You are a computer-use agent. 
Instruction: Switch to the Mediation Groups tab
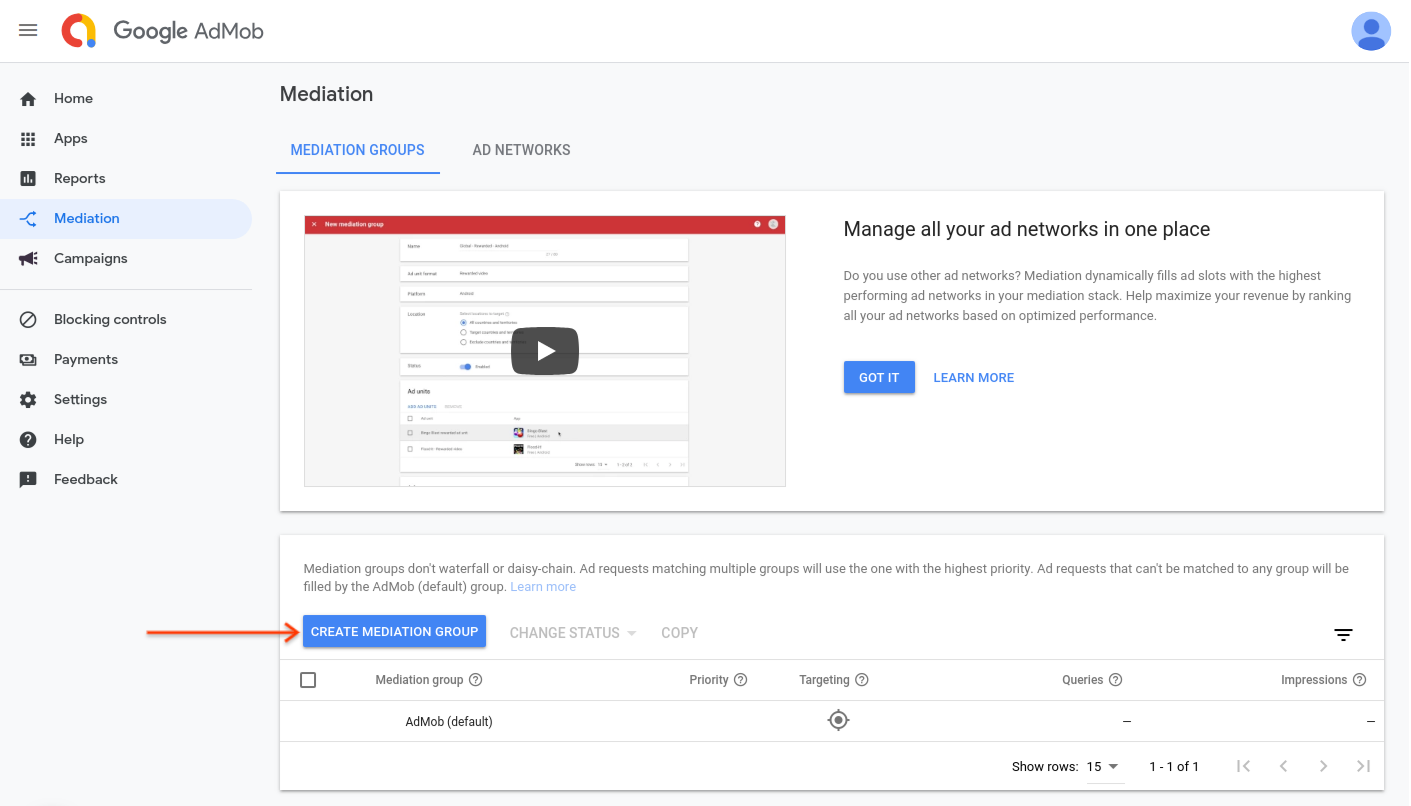click(x=357, y=150)
